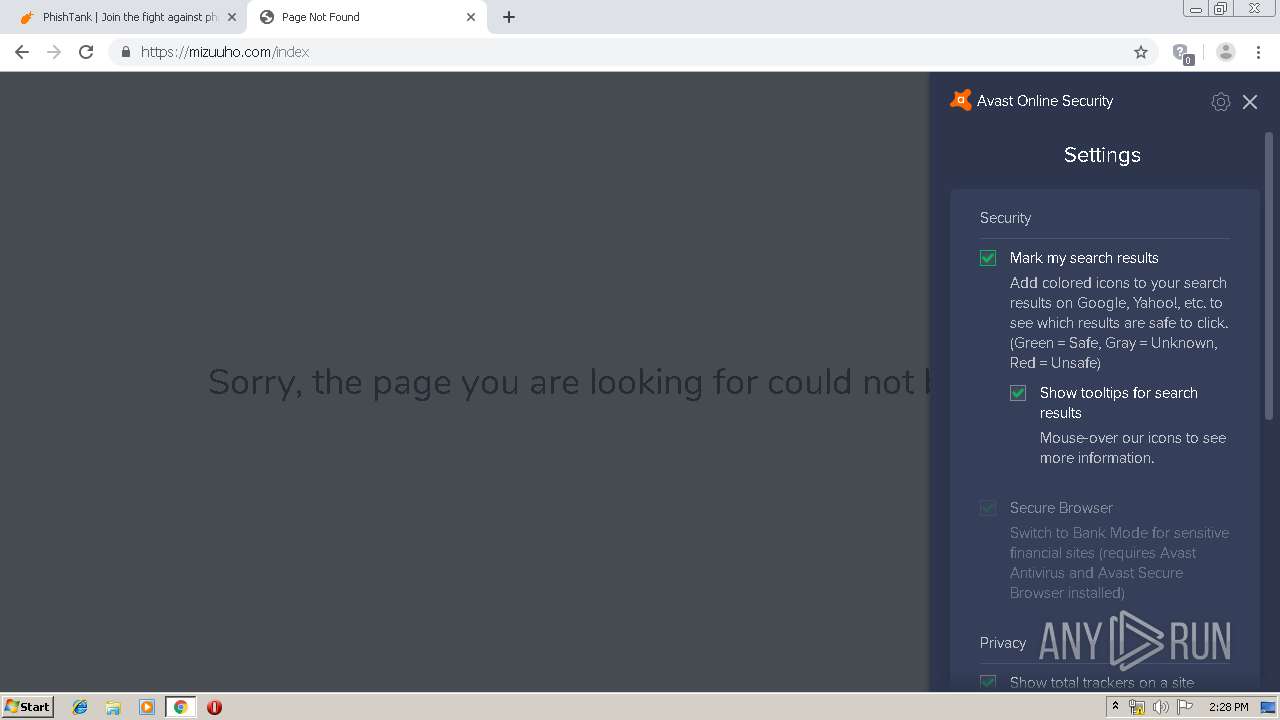Image resolution: width=1280 pixels, height=720 pixels.
Task: Click the Avast settings panel scrollbar
Action: 1269,275
